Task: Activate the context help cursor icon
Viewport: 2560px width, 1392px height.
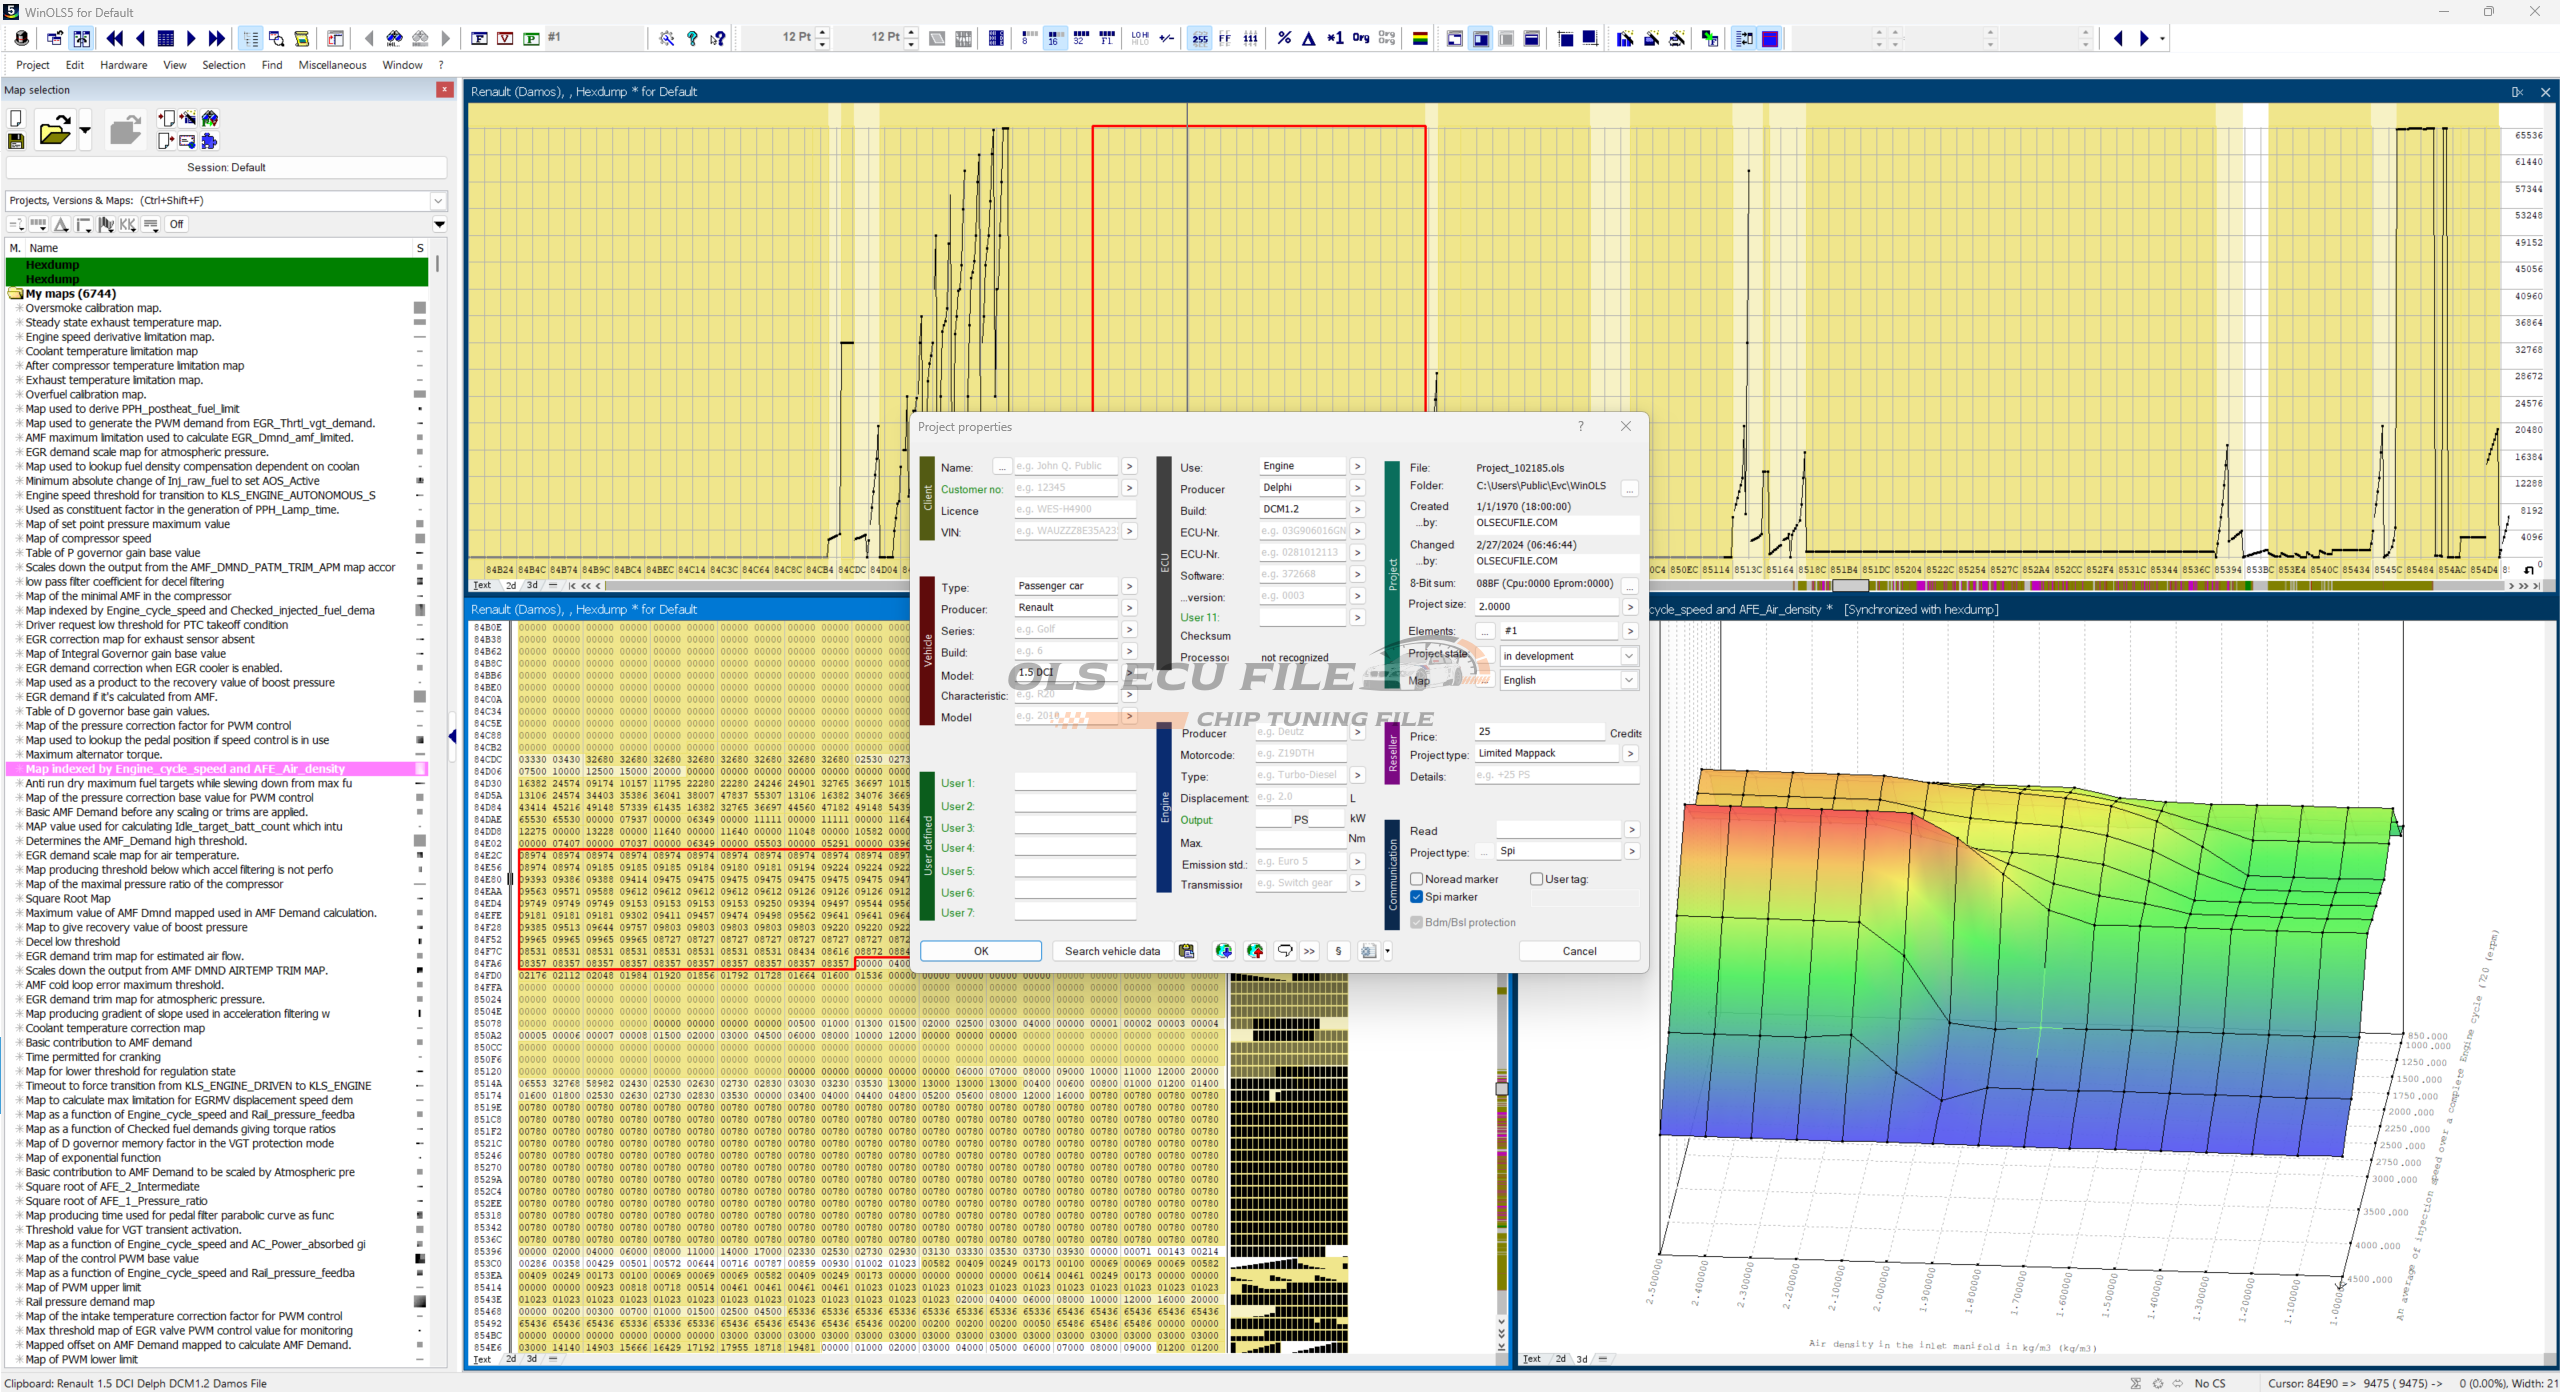Action: pos(718,38)
